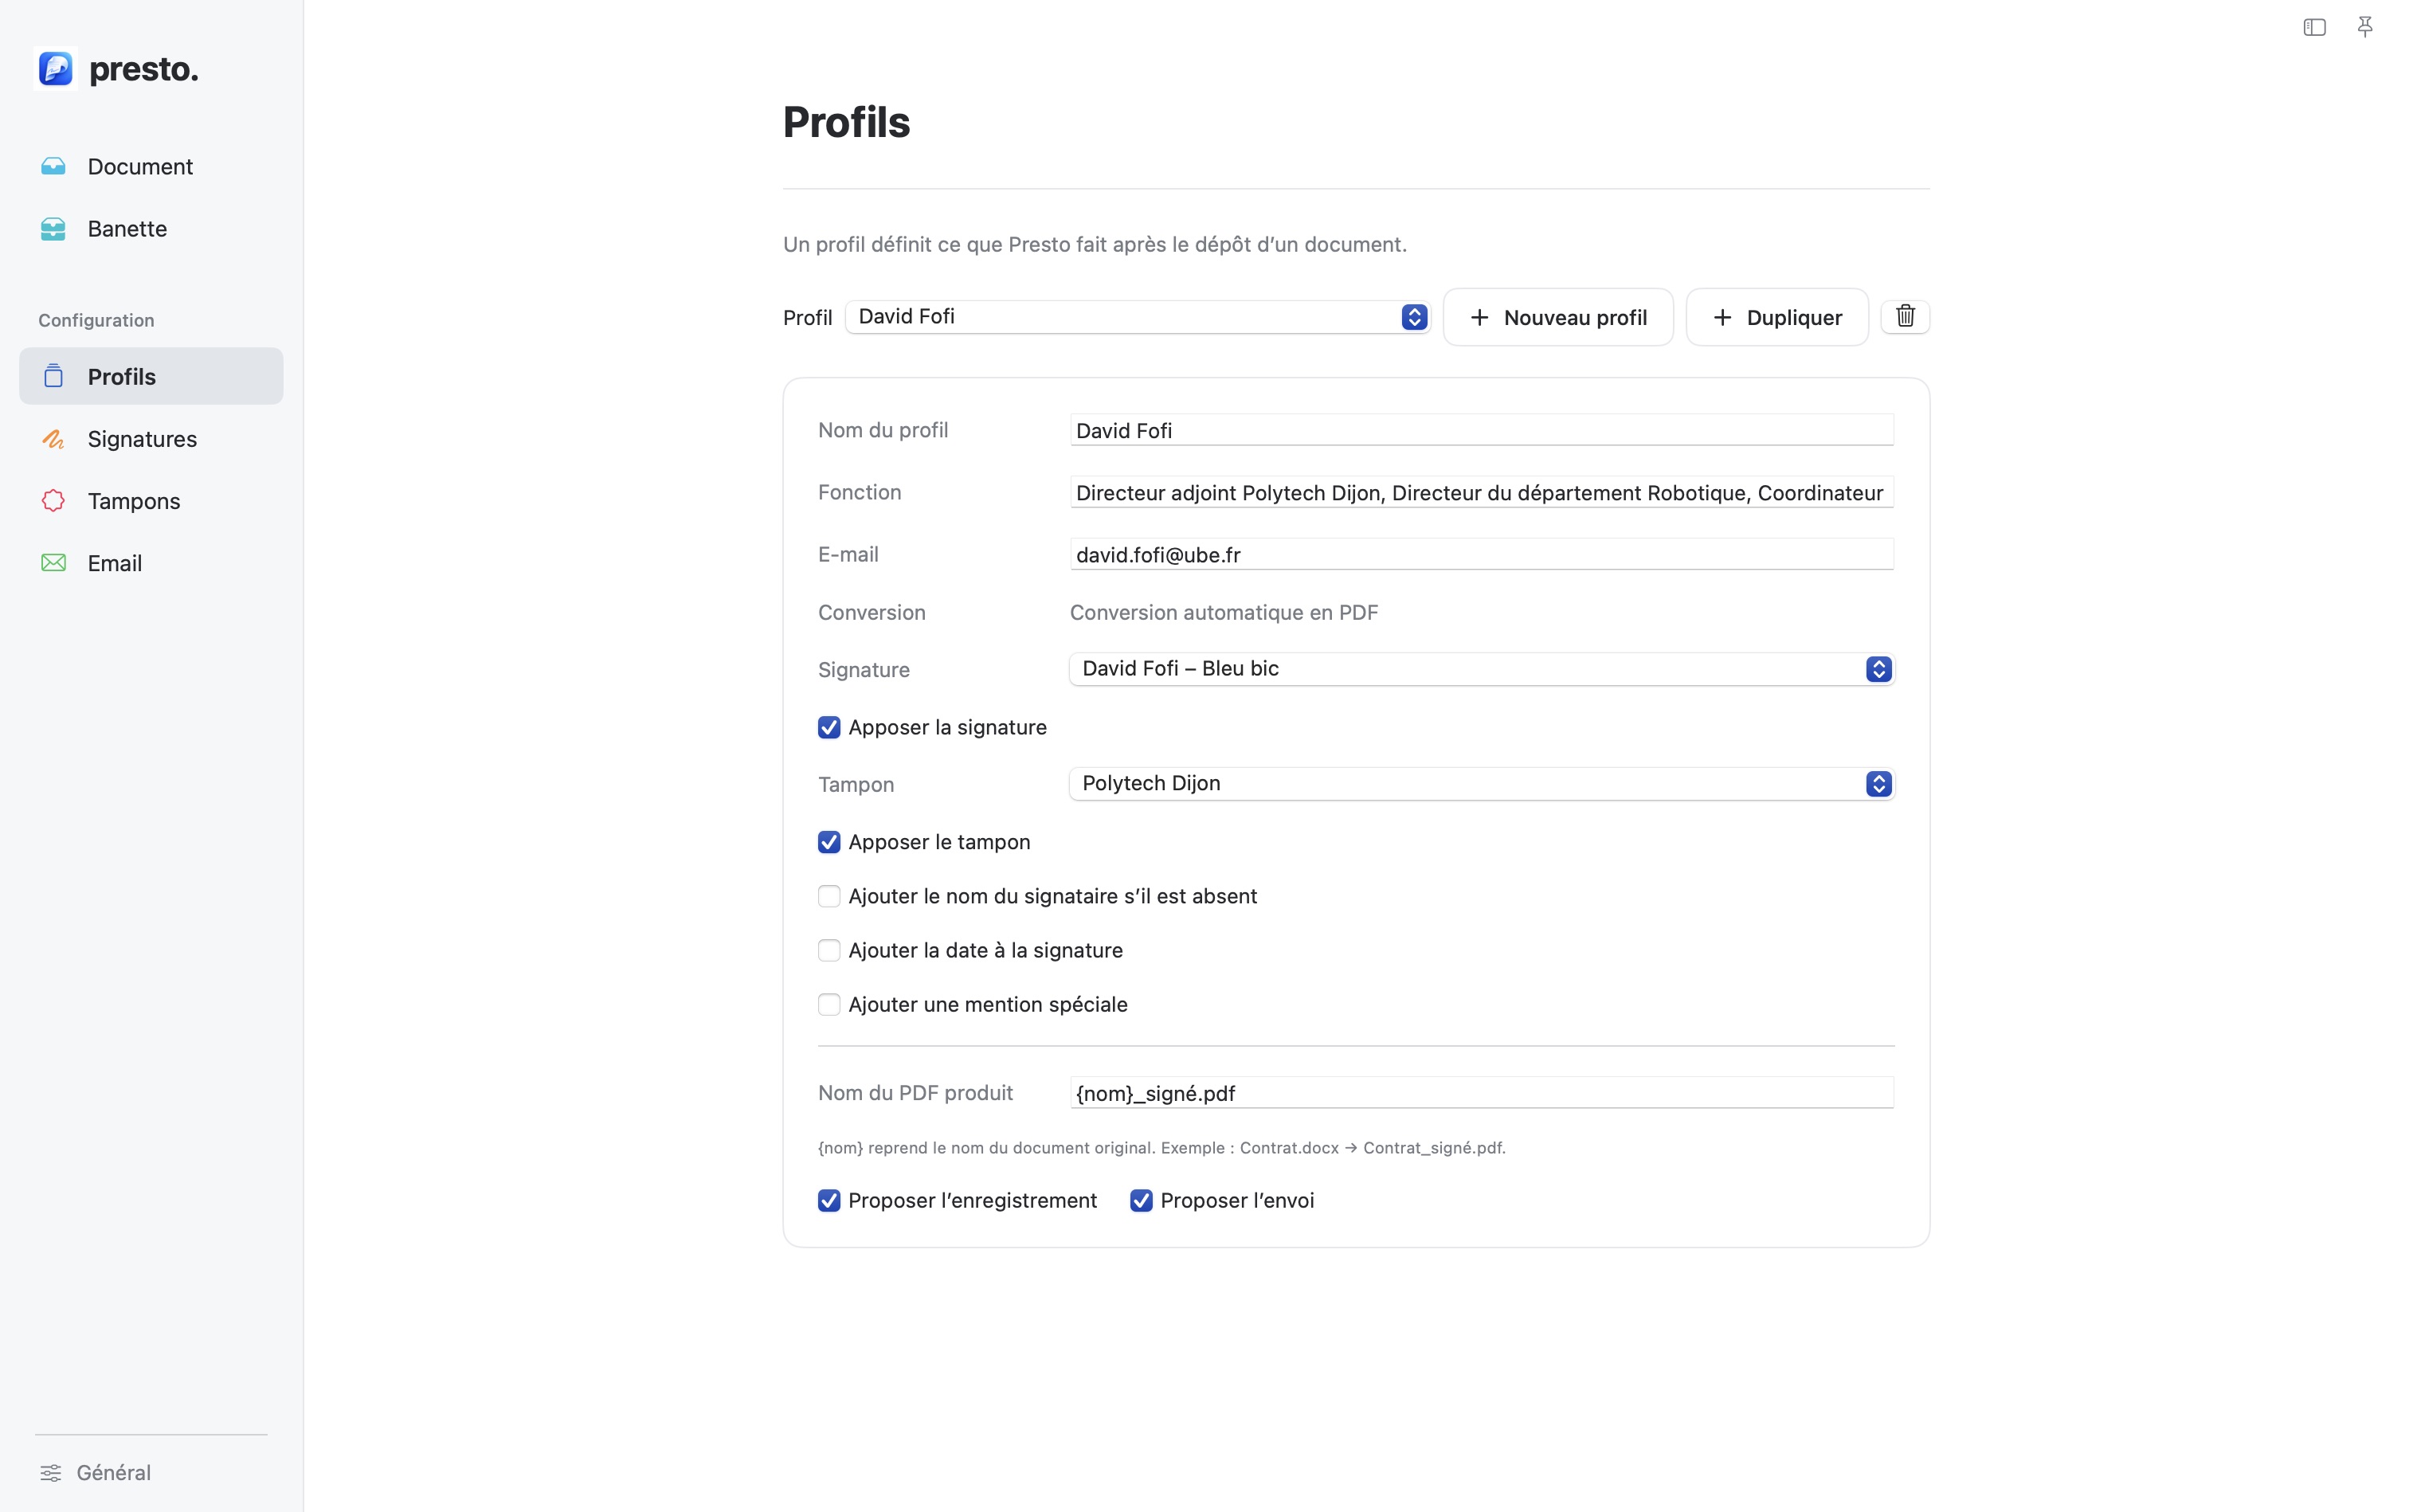2409x1512 pixels.
Task: Click the Dupliquer button
Action: tap(1777, 317)
